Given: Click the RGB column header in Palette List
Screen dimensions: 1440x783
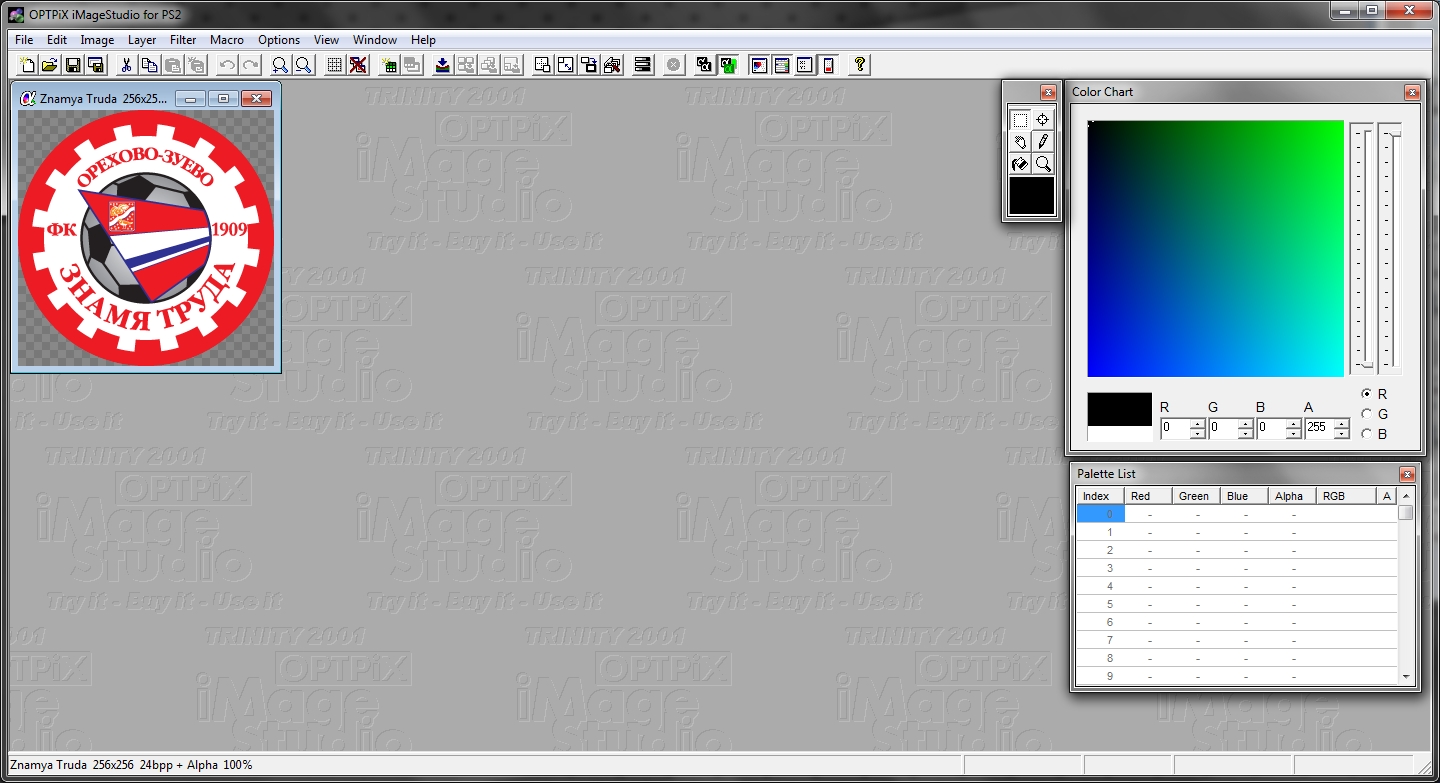Looking at the screenshot, I should pos(1346,496).
